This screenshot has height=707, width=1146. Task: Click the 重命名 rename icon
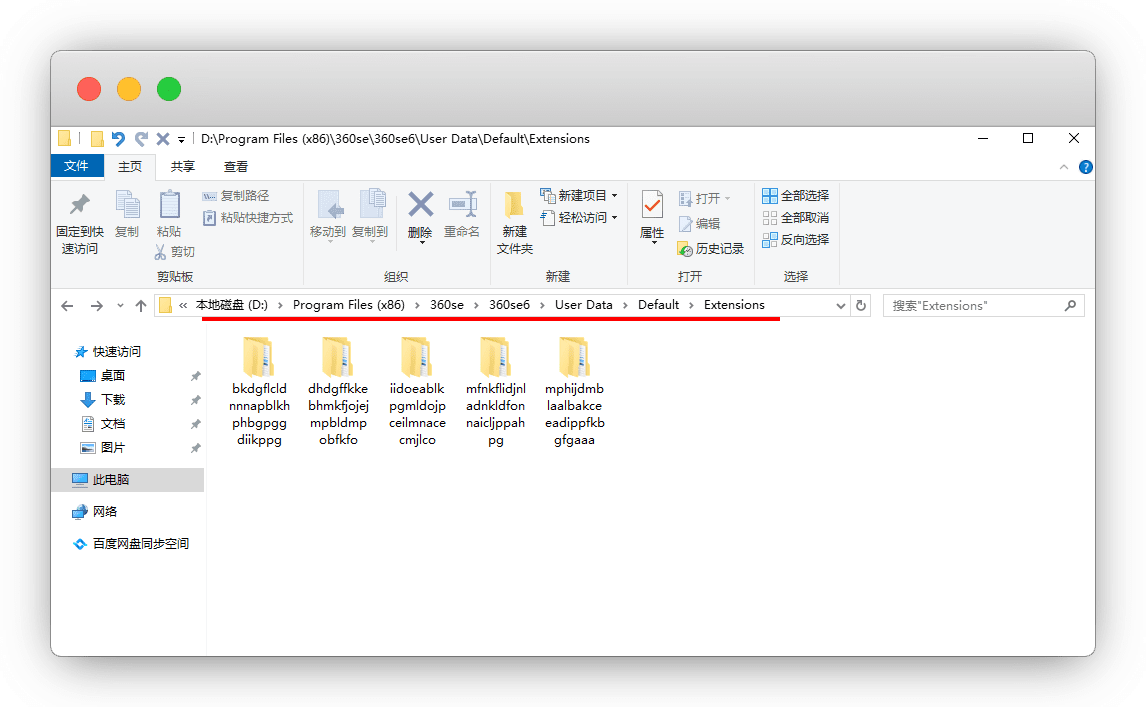click(461, 205)
